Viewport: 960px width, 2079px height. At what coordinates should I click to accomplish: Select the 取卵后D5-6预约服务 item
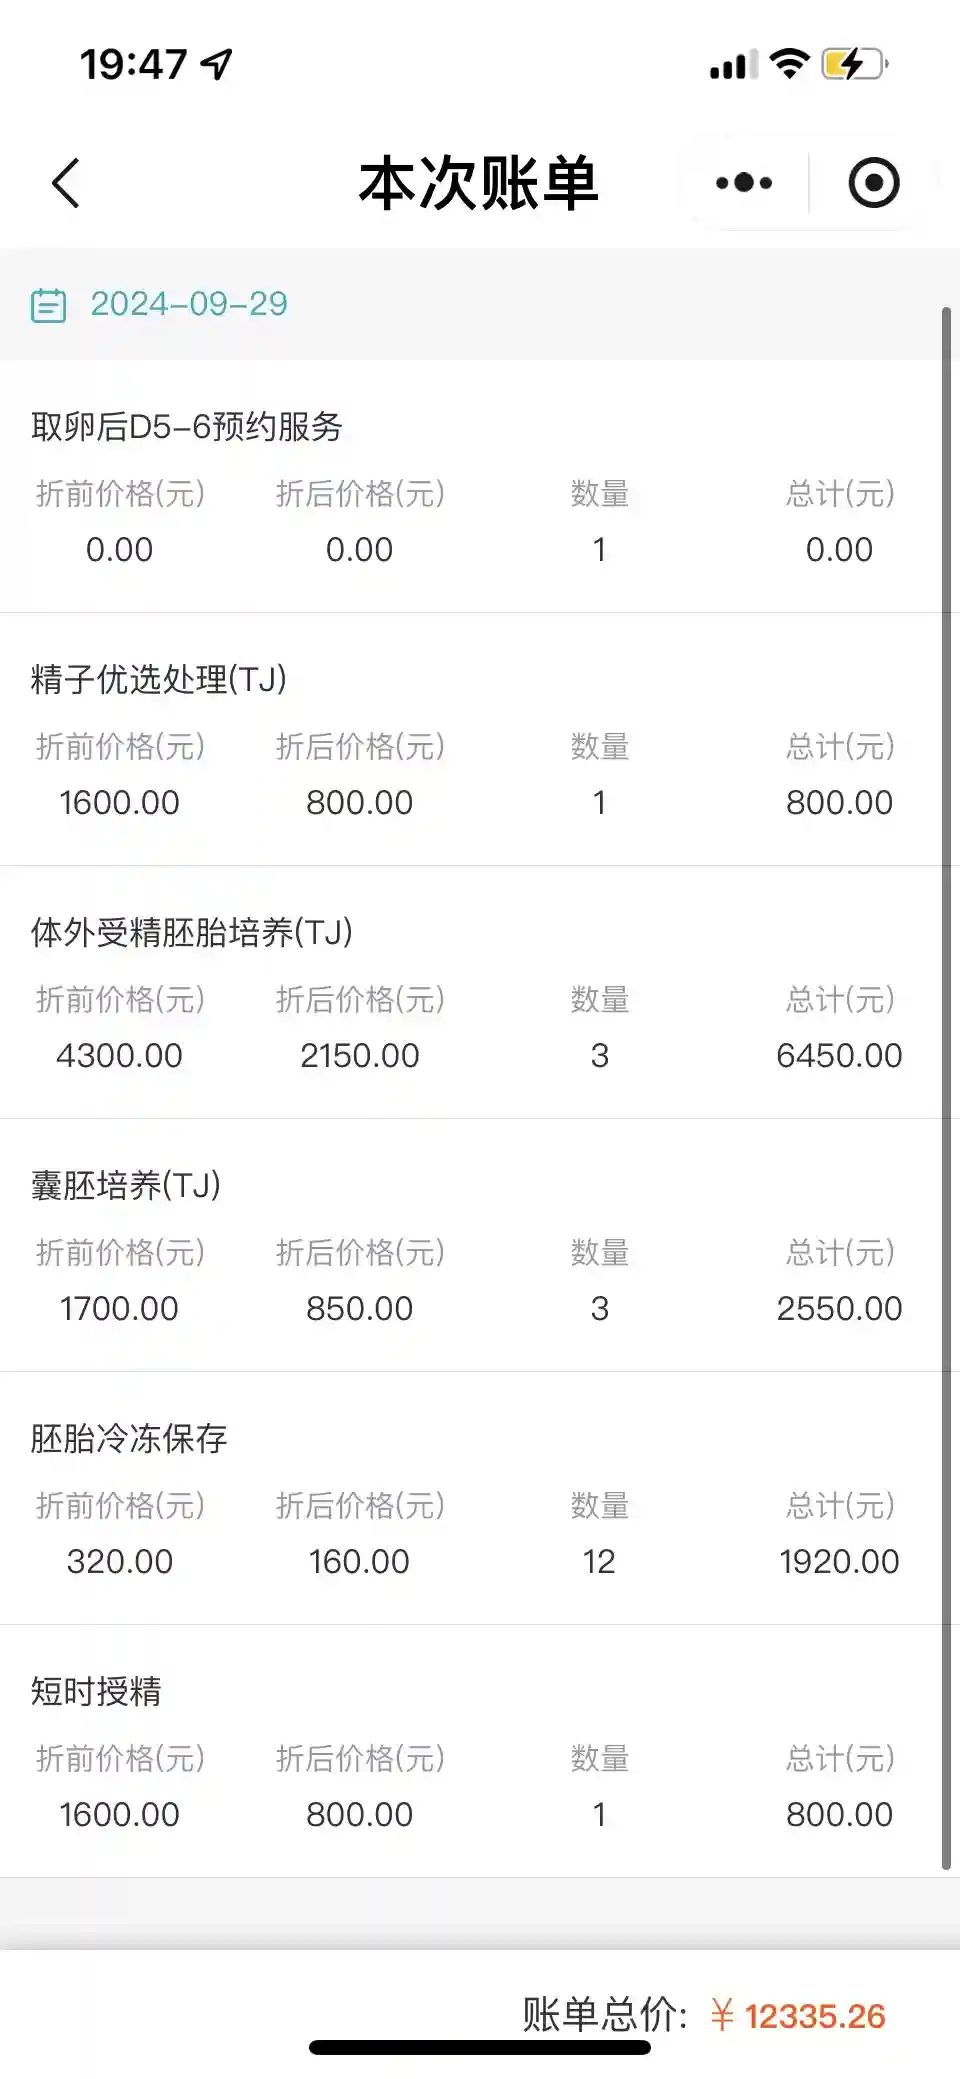click(x=187, y=427)
